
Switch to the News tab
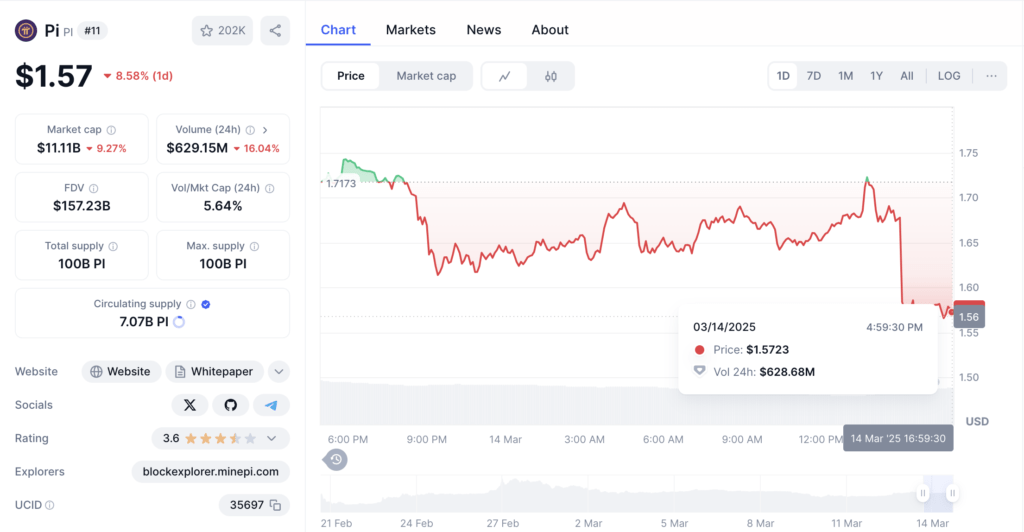(484, 30)
